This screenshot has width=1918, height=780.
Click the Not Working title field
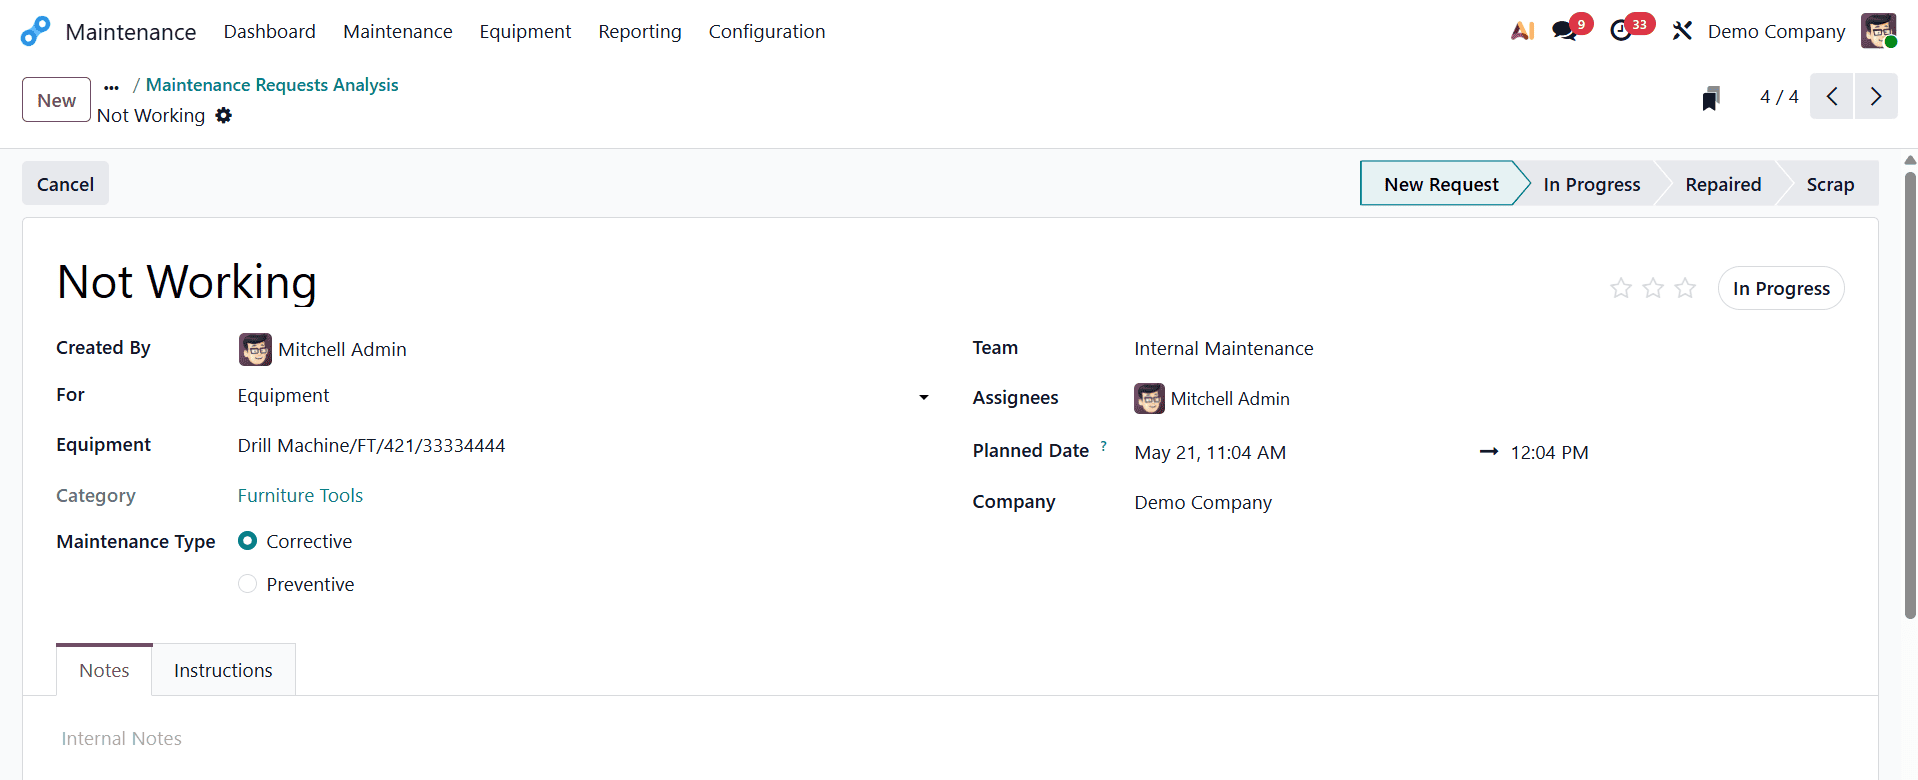pyautogui.click(x=187, y=282)
